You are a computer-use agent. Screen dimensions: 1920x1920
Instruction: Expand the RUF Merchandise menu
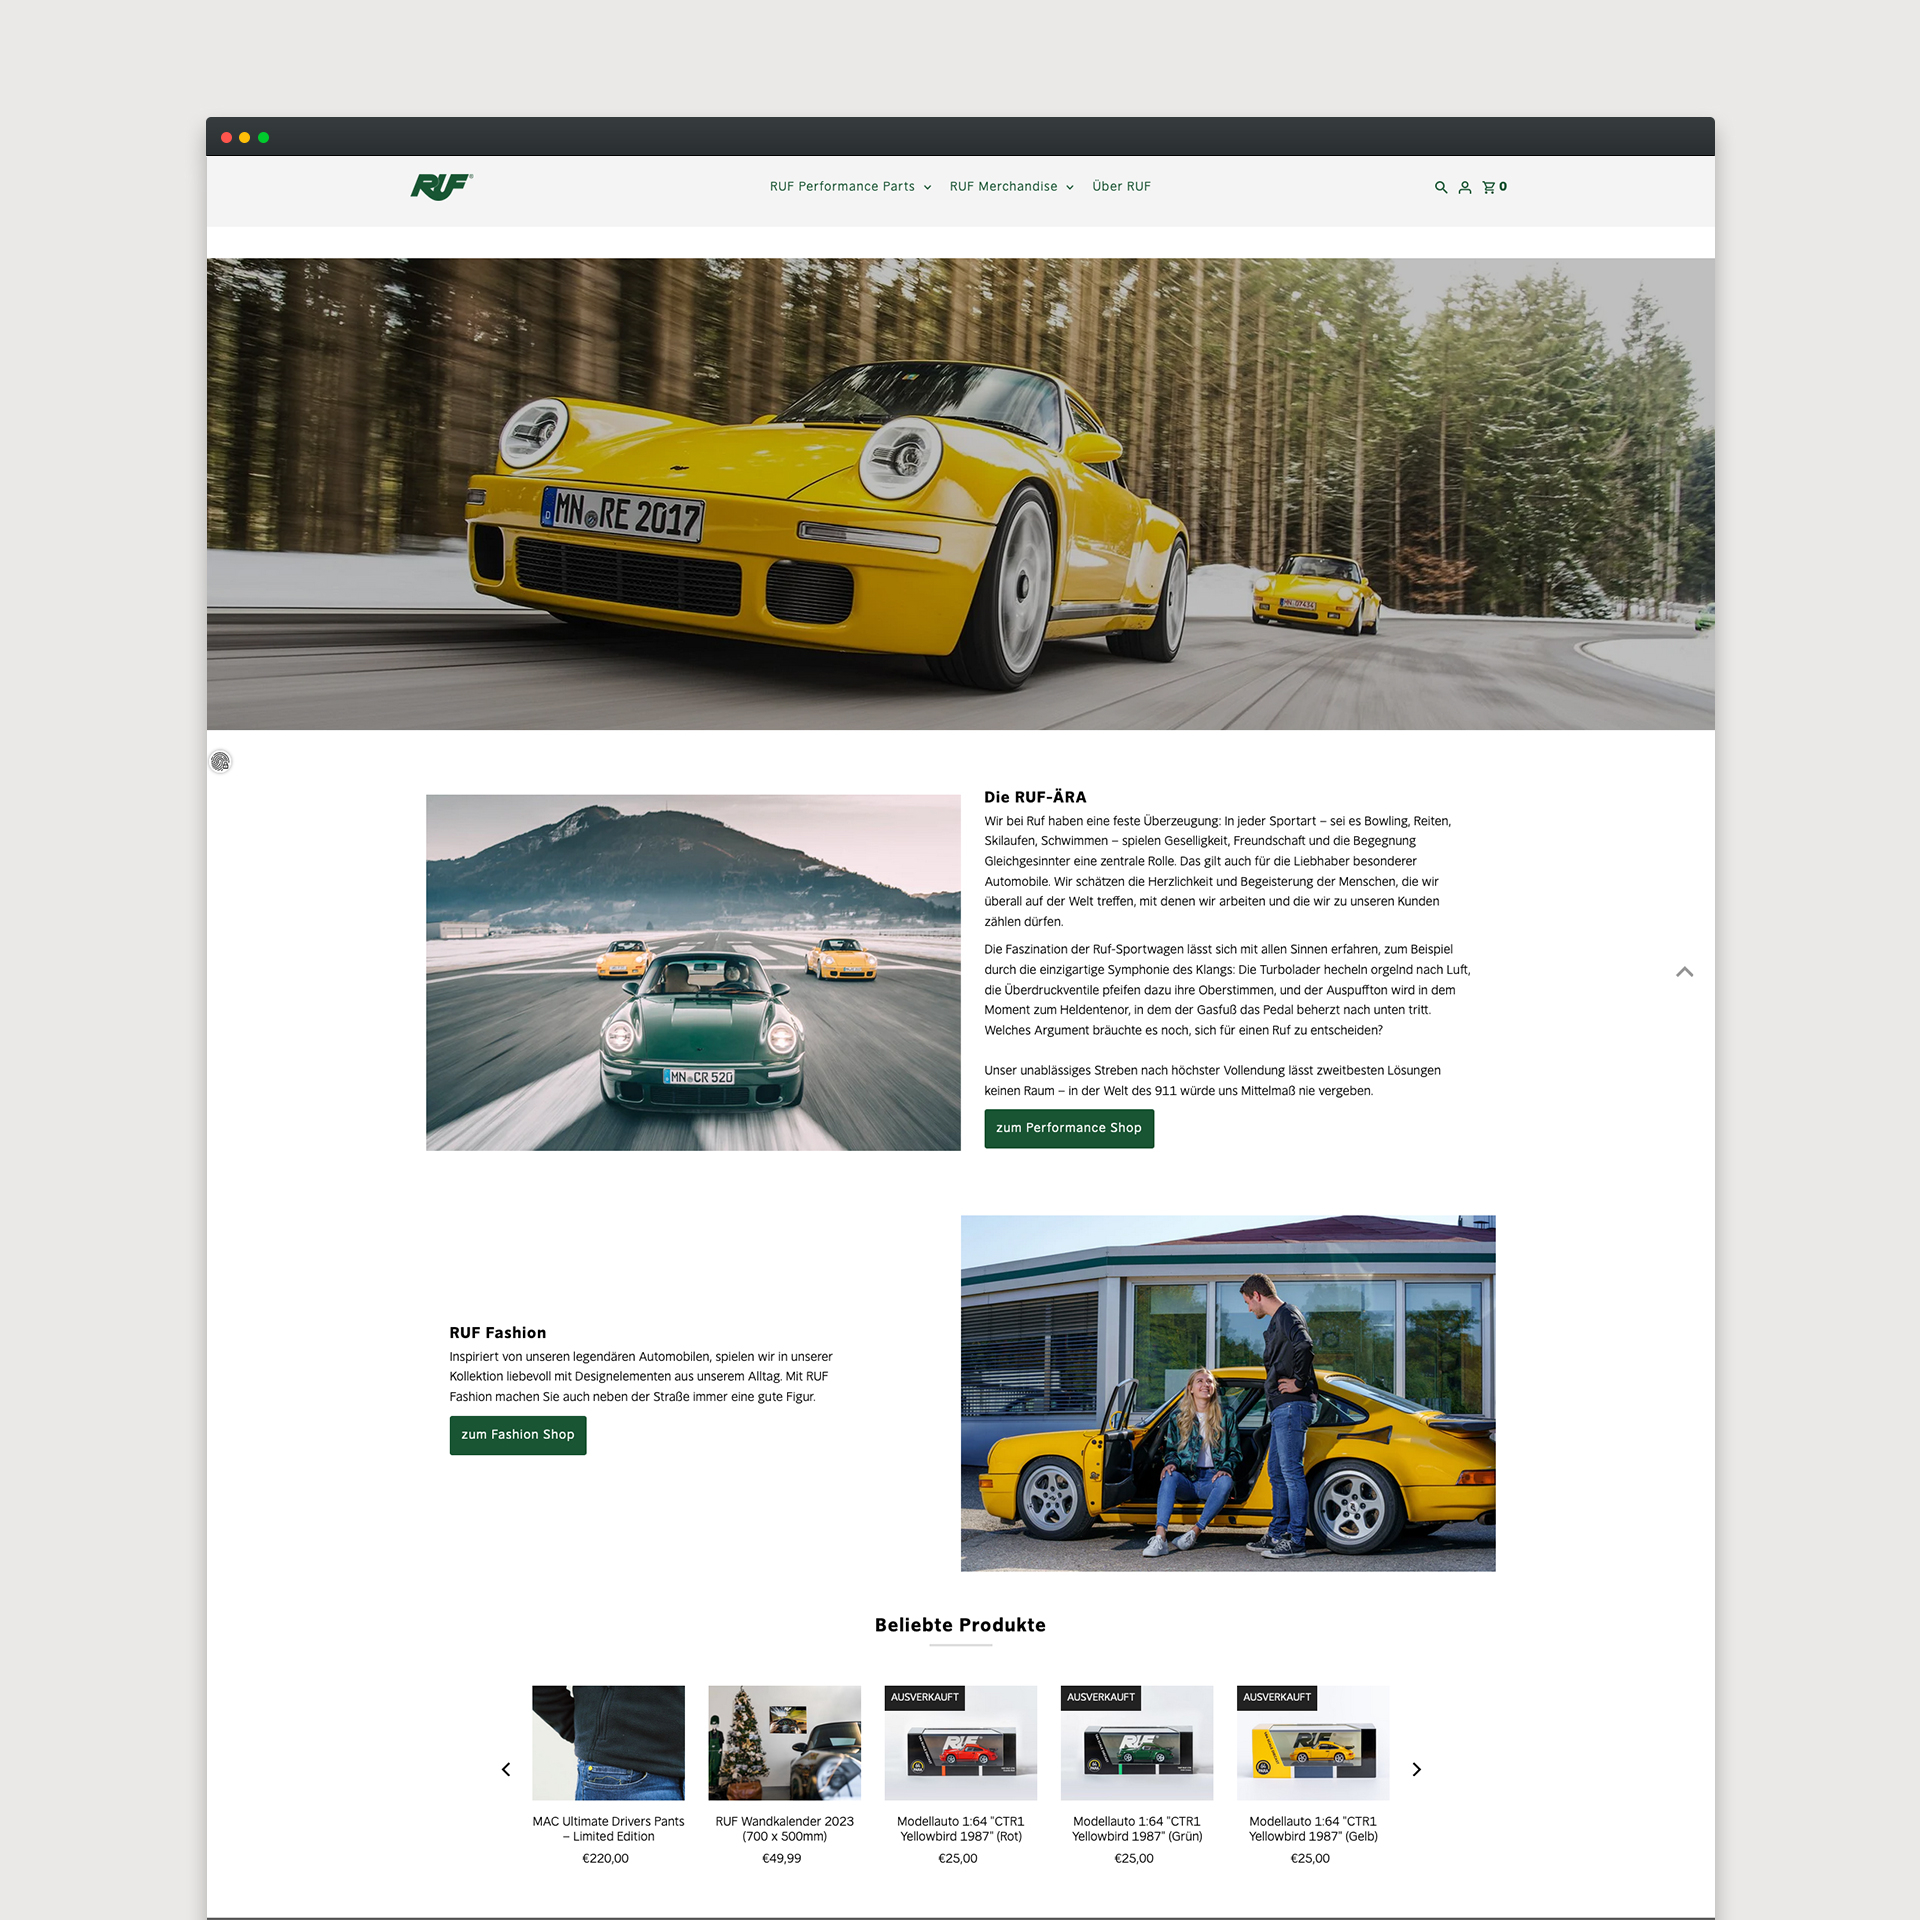(1012, 187)
